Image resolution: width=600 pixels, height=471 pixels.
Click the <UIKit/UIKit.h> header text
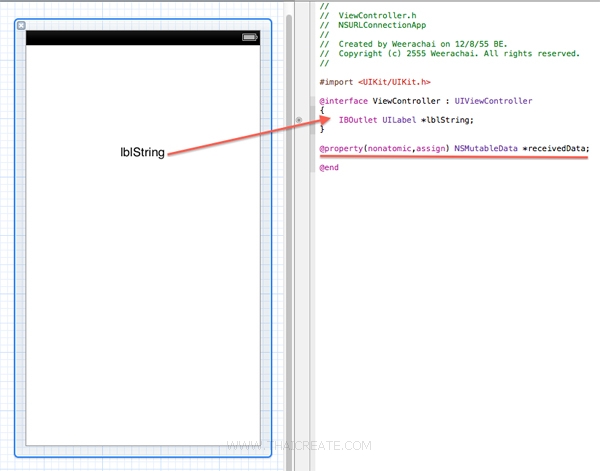pos(394,82)
